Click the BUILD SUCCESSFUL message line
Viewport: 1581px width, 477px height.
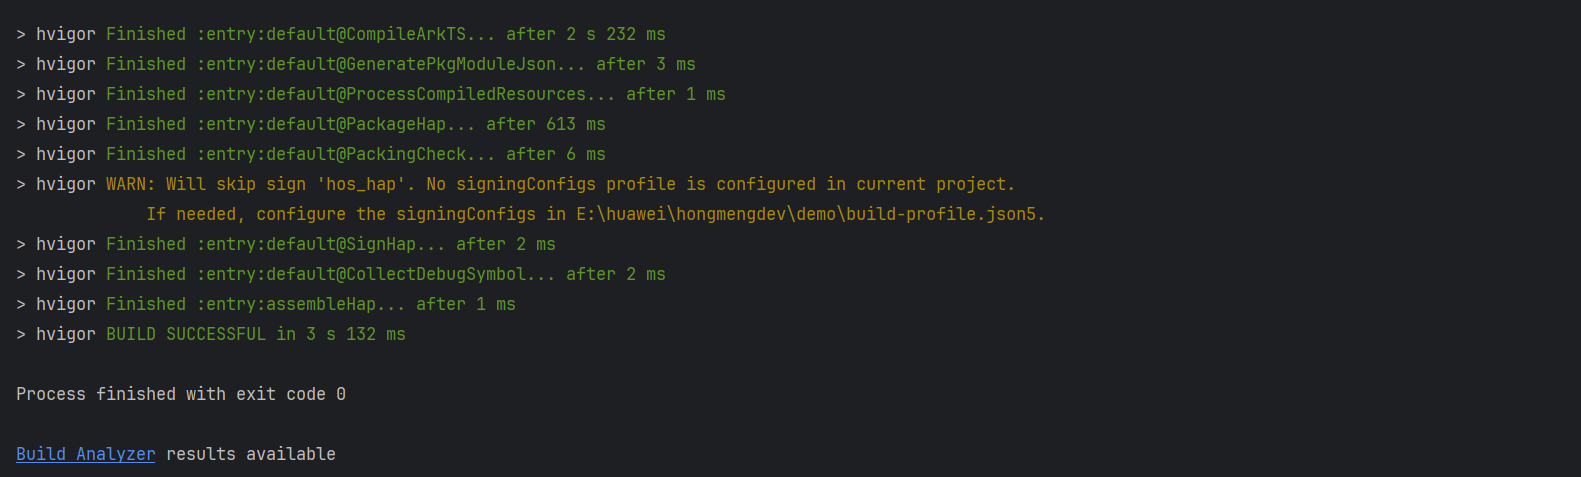[x=211, y=334]
